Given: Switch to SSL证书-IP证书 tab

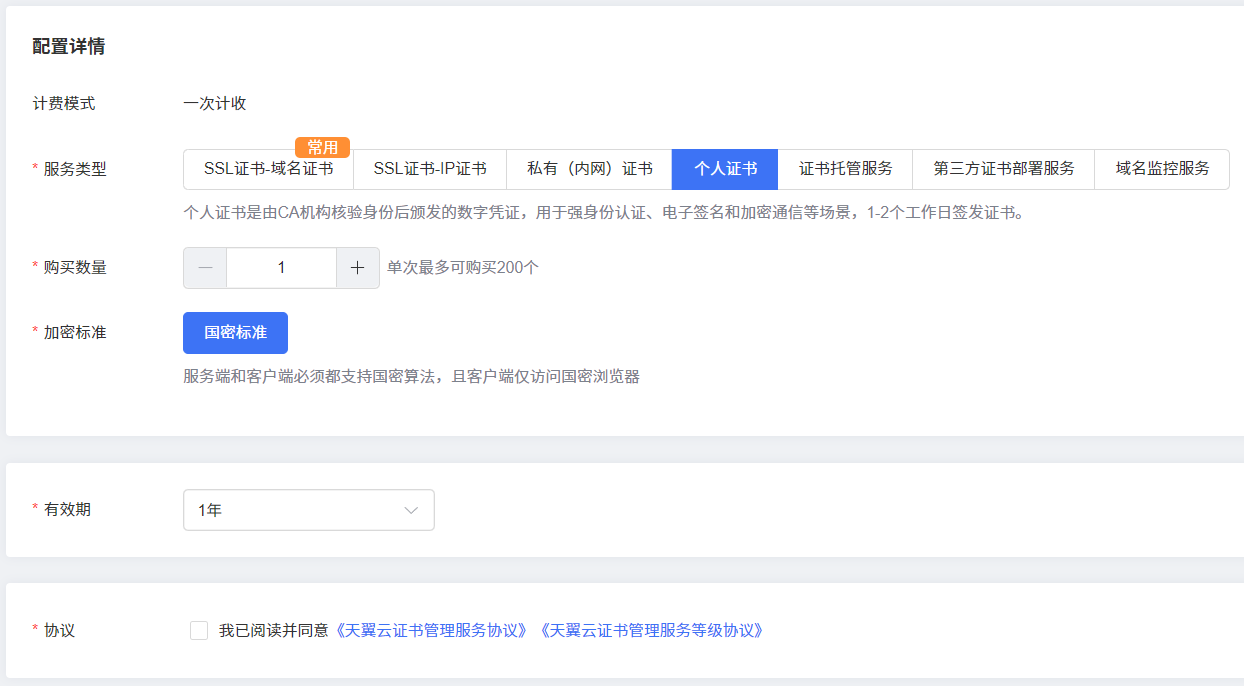Looking at the screenshot, I should 430,169.
